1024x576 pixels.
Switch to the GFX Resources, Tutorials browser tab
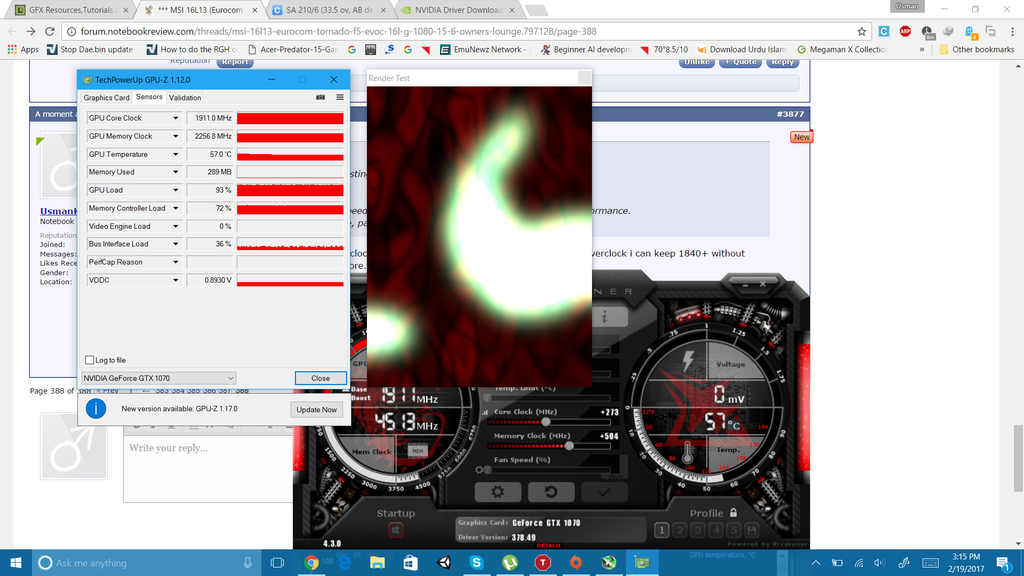click(x=70, y=10)
